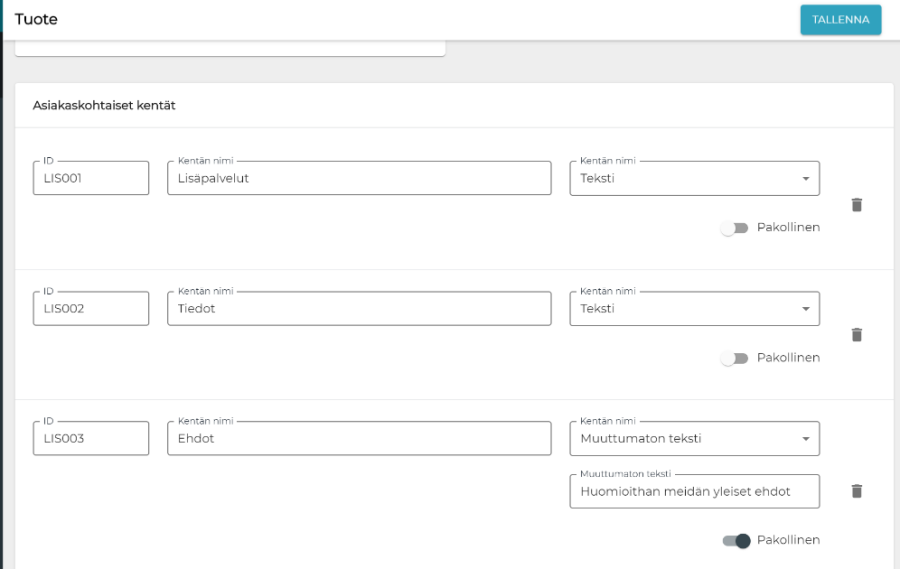Click the Huomioithan meidän yleiset ehdot input
This screenshot has height=569, width=900.
pyautogui.click(x=694, y=491)
